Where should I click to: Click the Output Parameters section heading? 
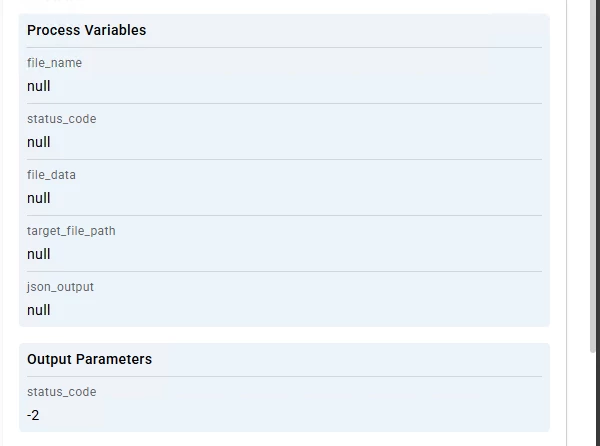point(89,359)
